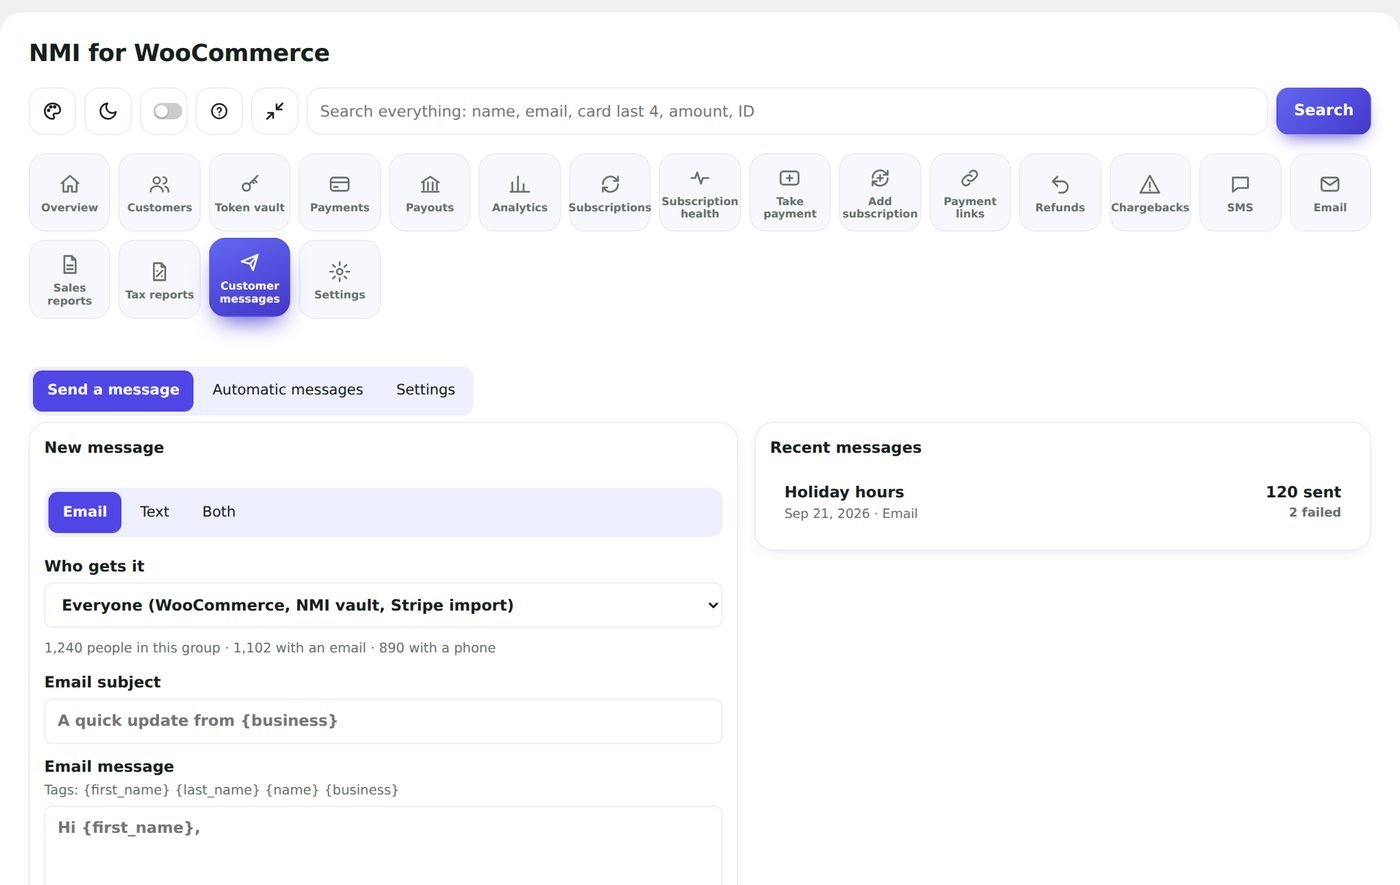Viewport: 1400px width, 885px height.
Task: Switch to Automatic messages tab
Action: coord(288,390)
